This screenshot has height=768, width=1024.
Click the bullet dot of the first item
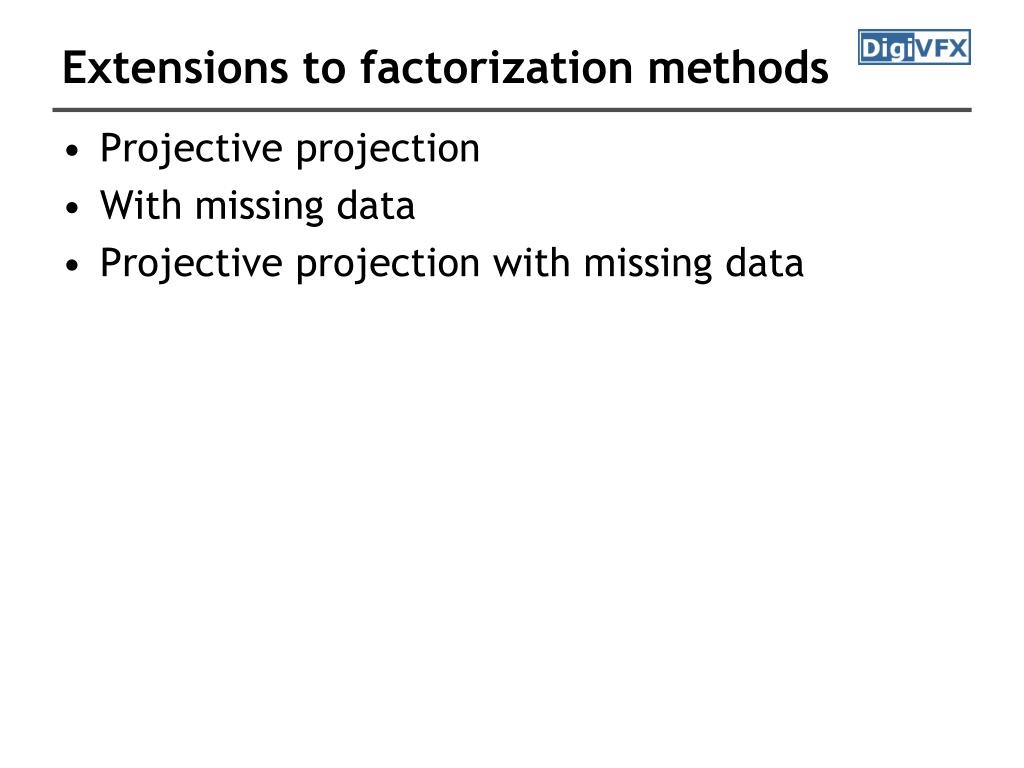coord(72,151)
